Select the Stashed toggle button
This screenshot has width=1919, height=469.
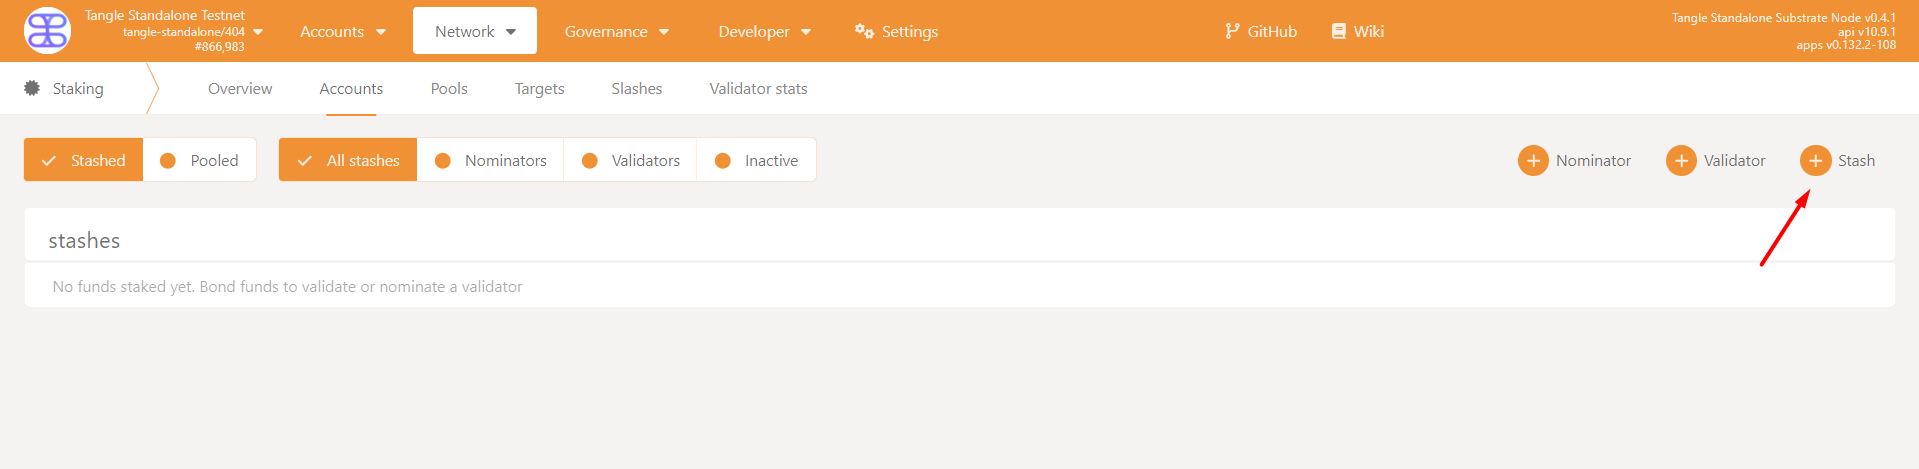[x=84, y=160]
